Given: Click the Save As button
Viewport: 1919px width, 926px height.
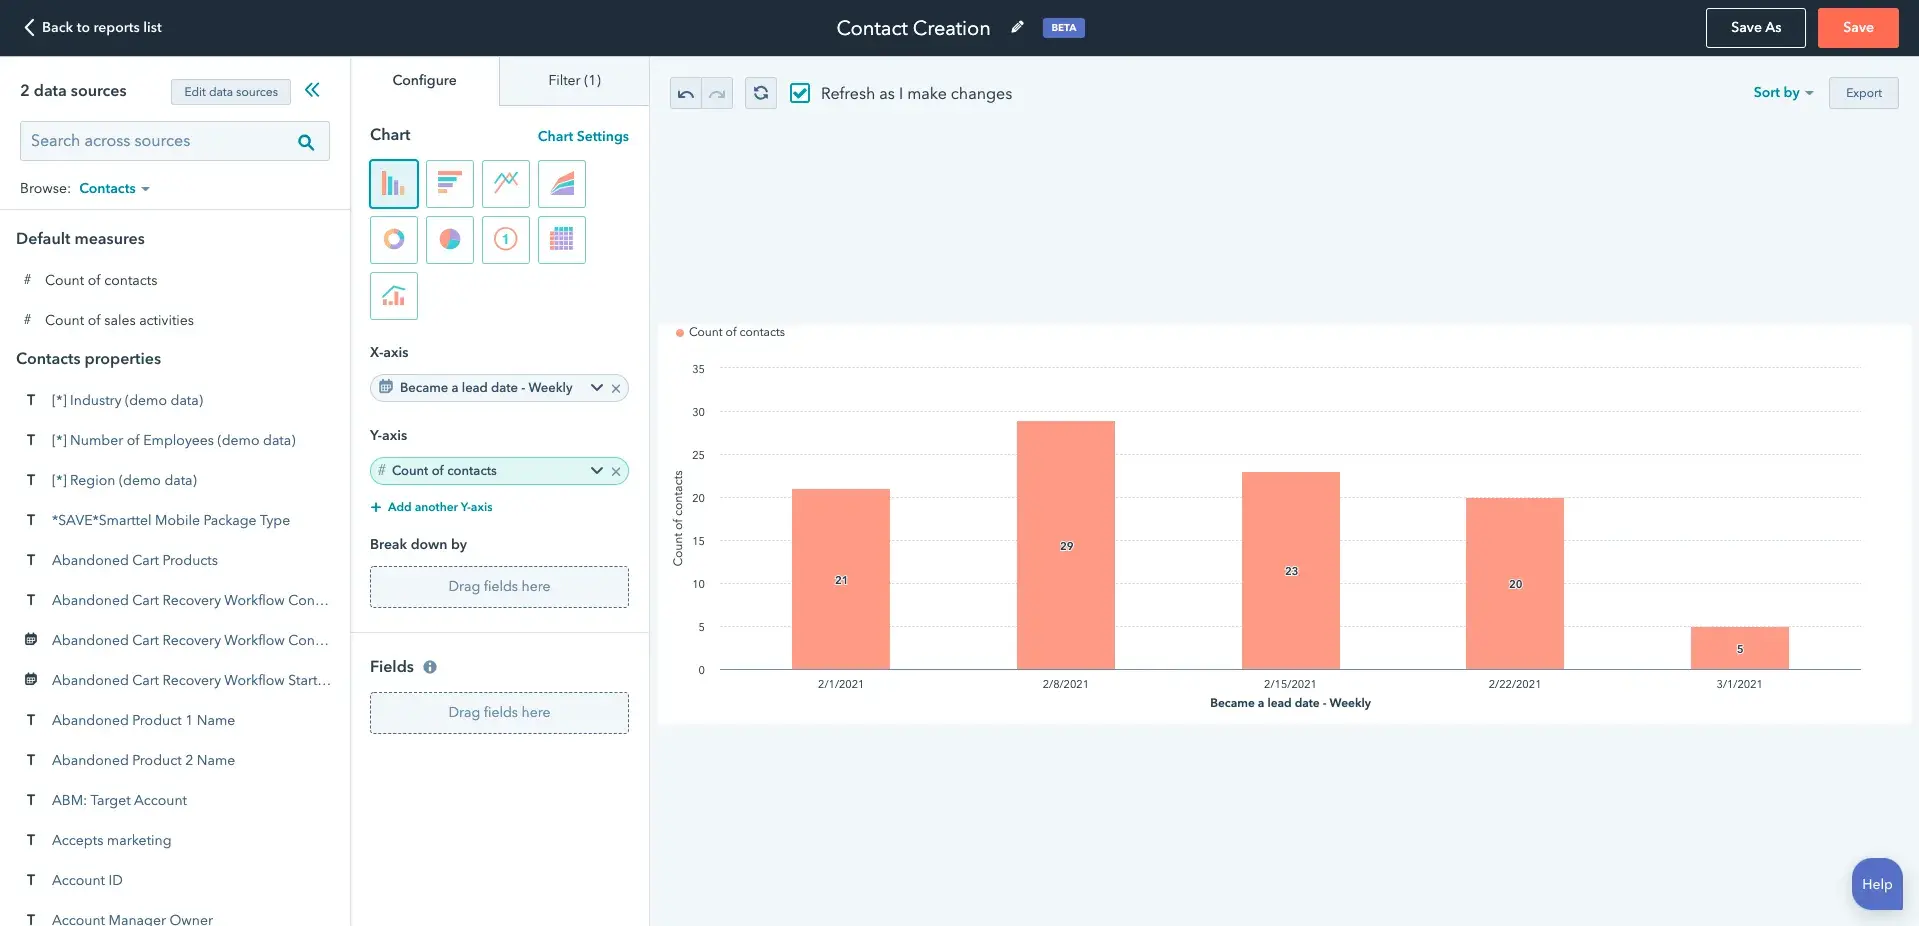Looking at the screenshot, I should point(1755,27).
